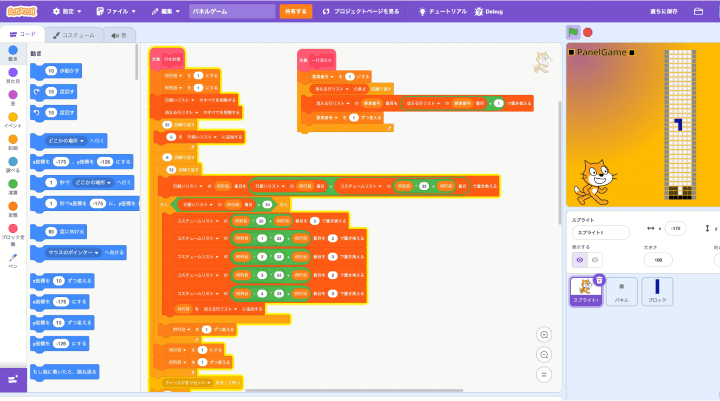Screen dimensions: 720x401
Task: Switch to the Costumes tab
Action: point(73,35)
